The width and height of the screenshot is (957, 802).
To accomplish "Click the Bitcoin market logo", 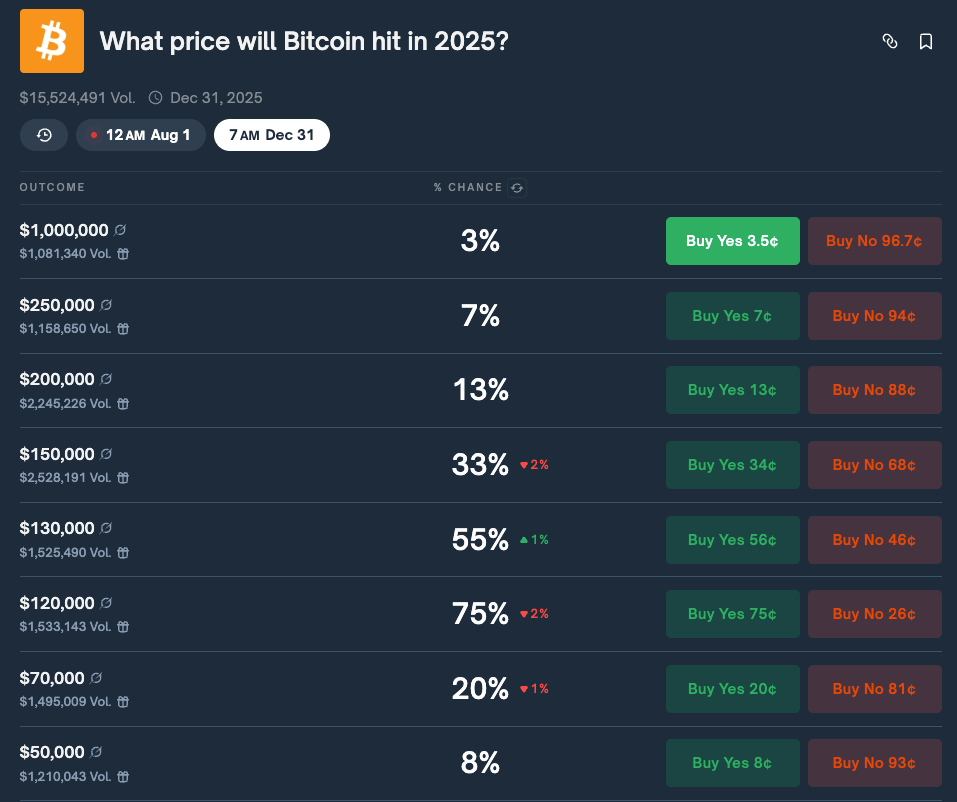I will [x=51, y=41].
